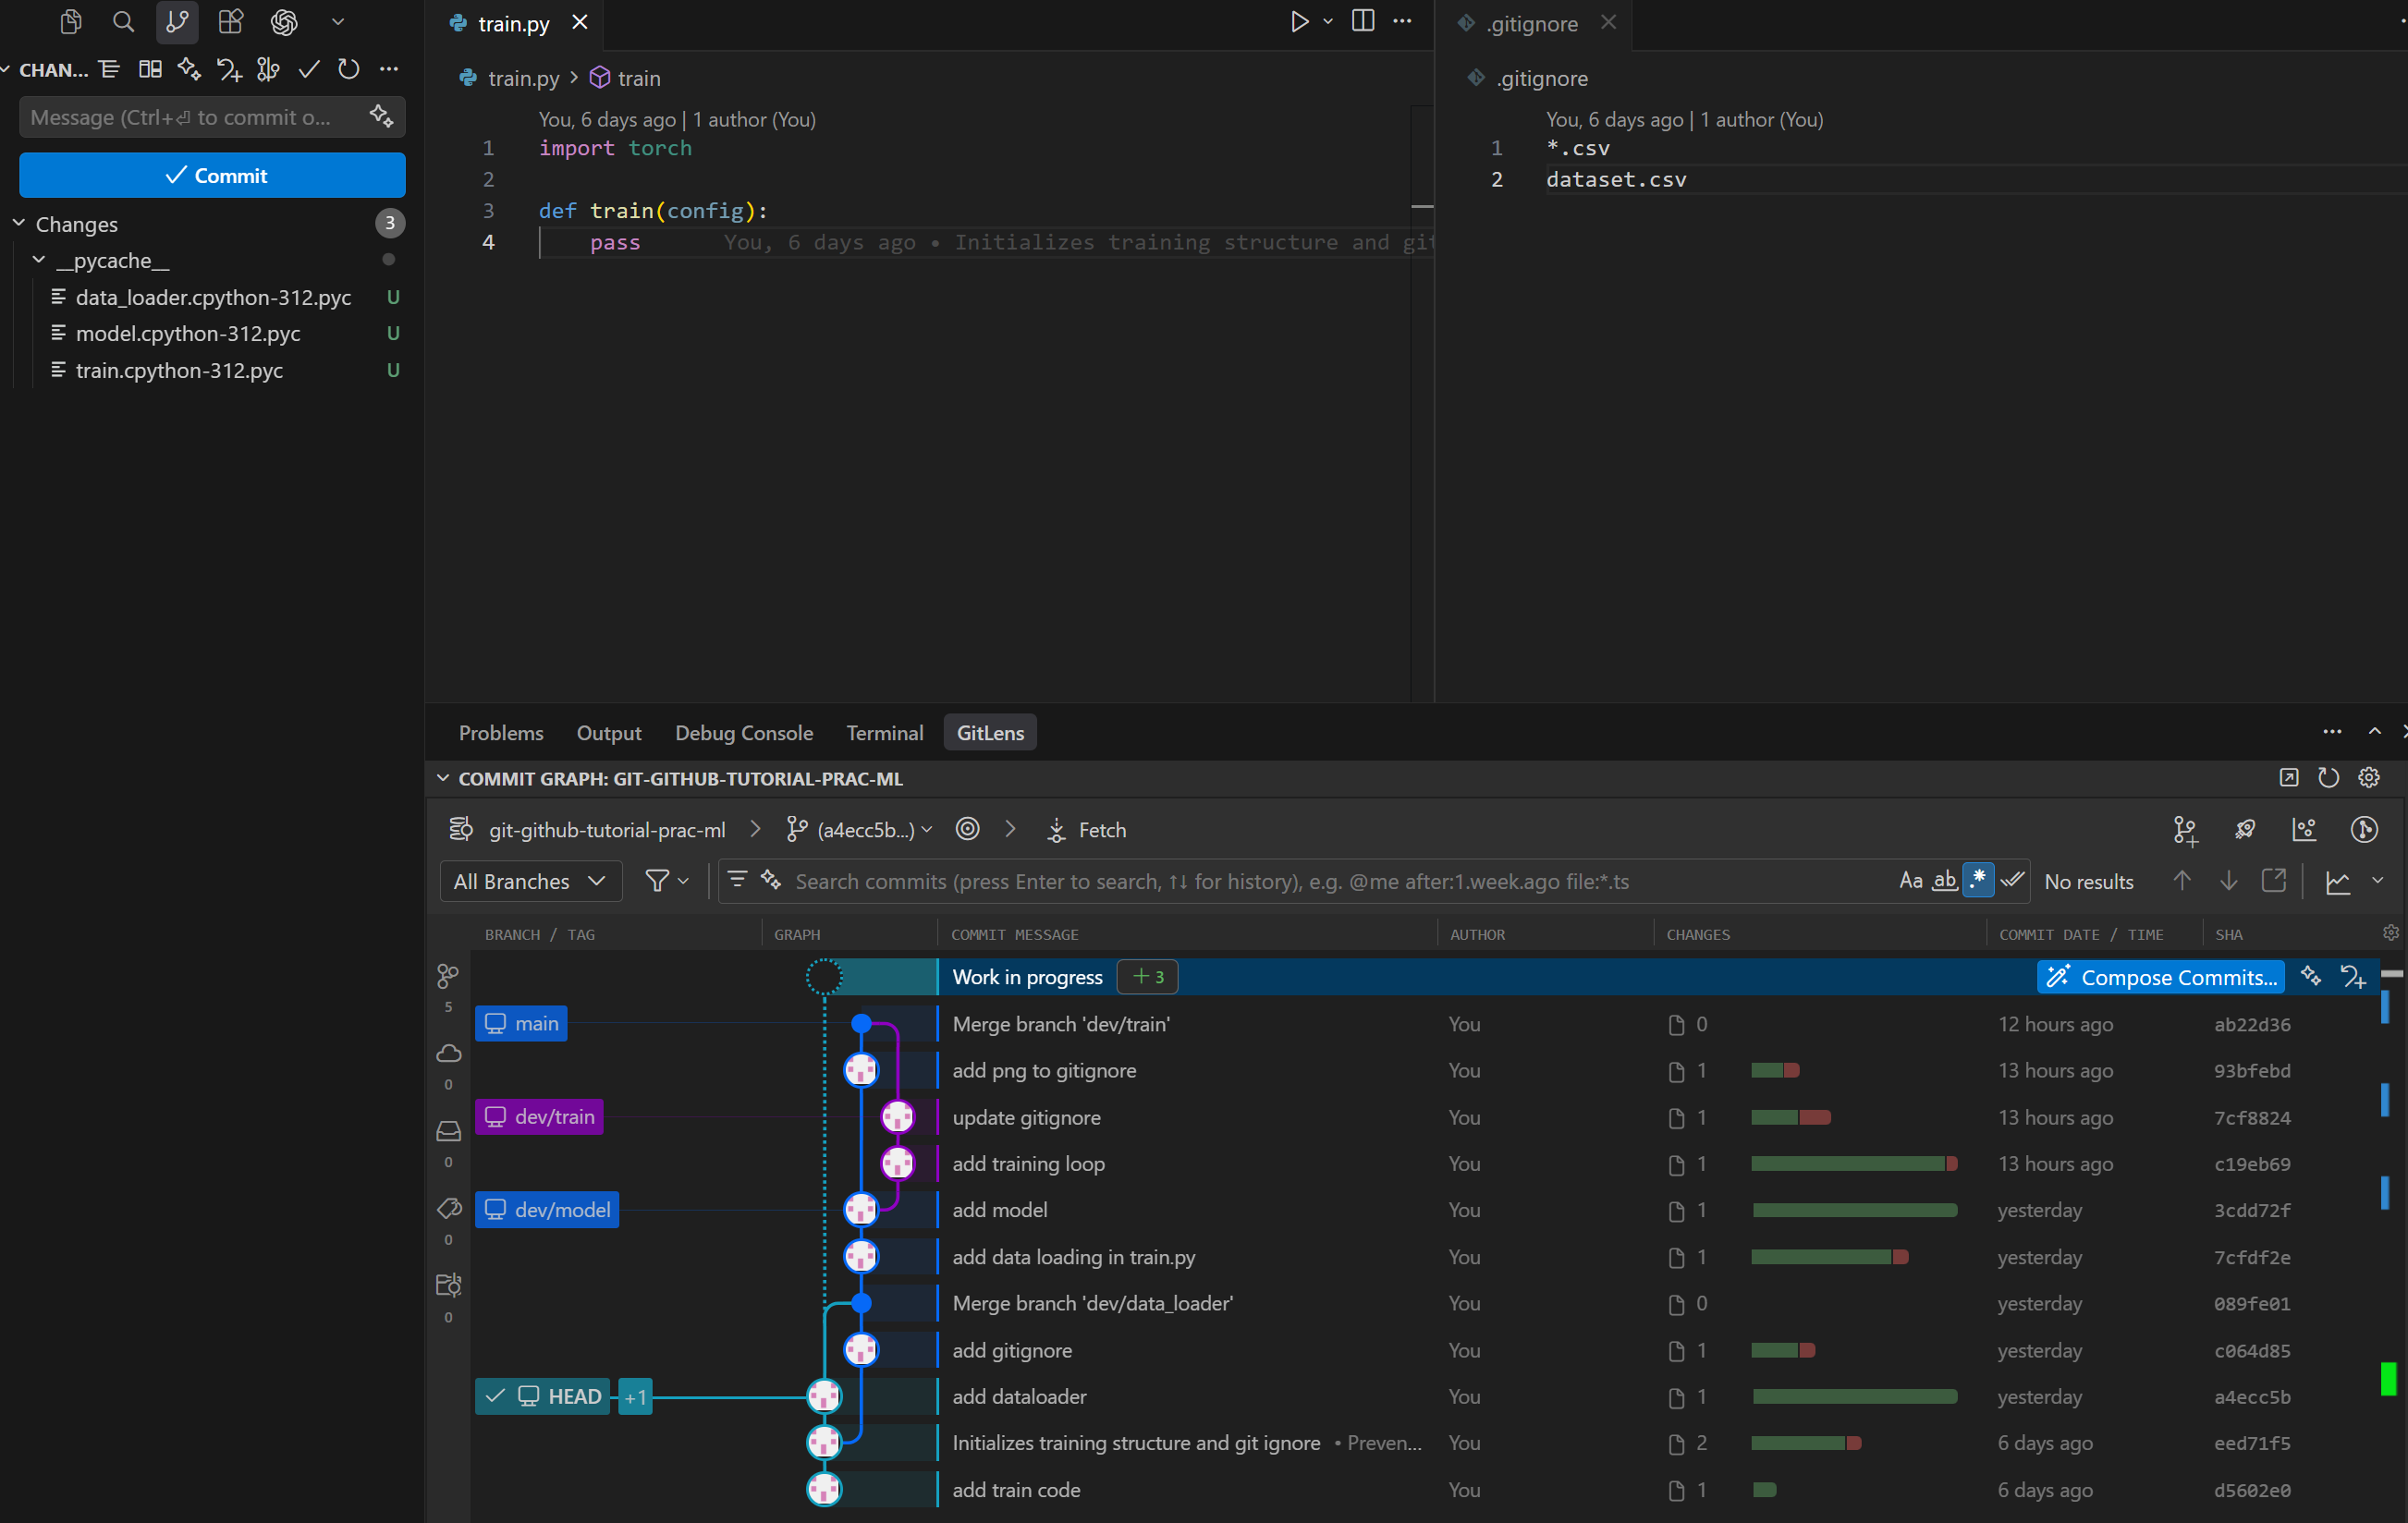Click Generate commit message sparkle icon
This screenshot has height=1523, width=2408.
coord(381,117)
